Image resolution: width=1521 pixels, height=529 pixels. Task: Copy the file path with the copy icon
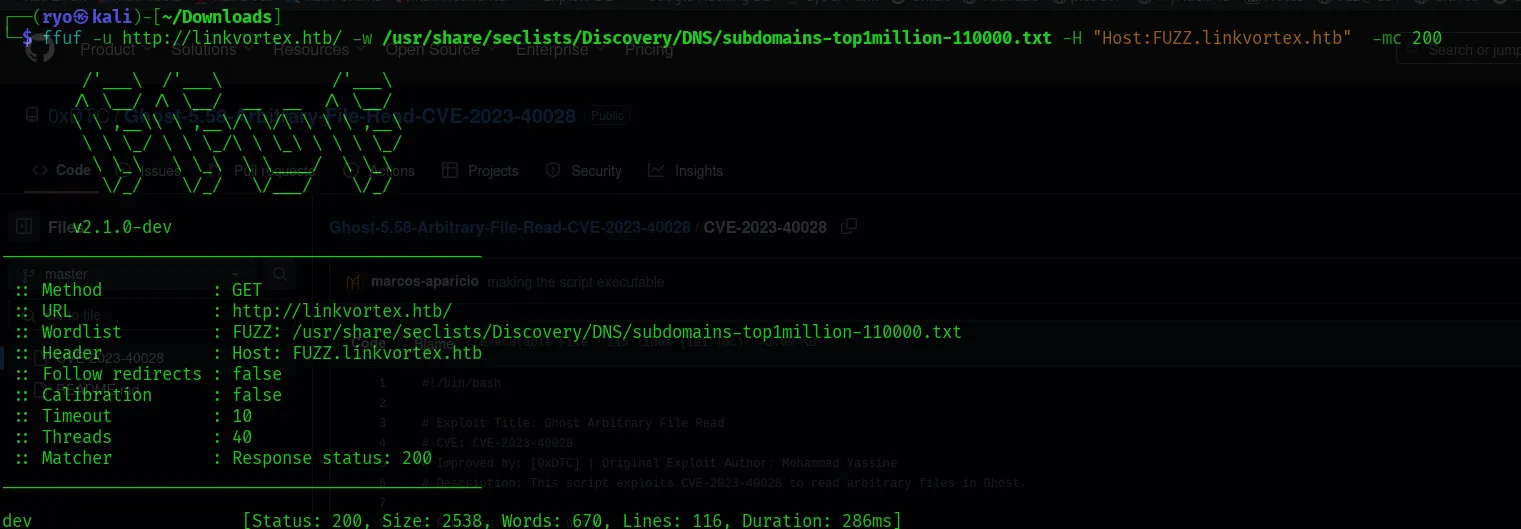tap(849, 227)
